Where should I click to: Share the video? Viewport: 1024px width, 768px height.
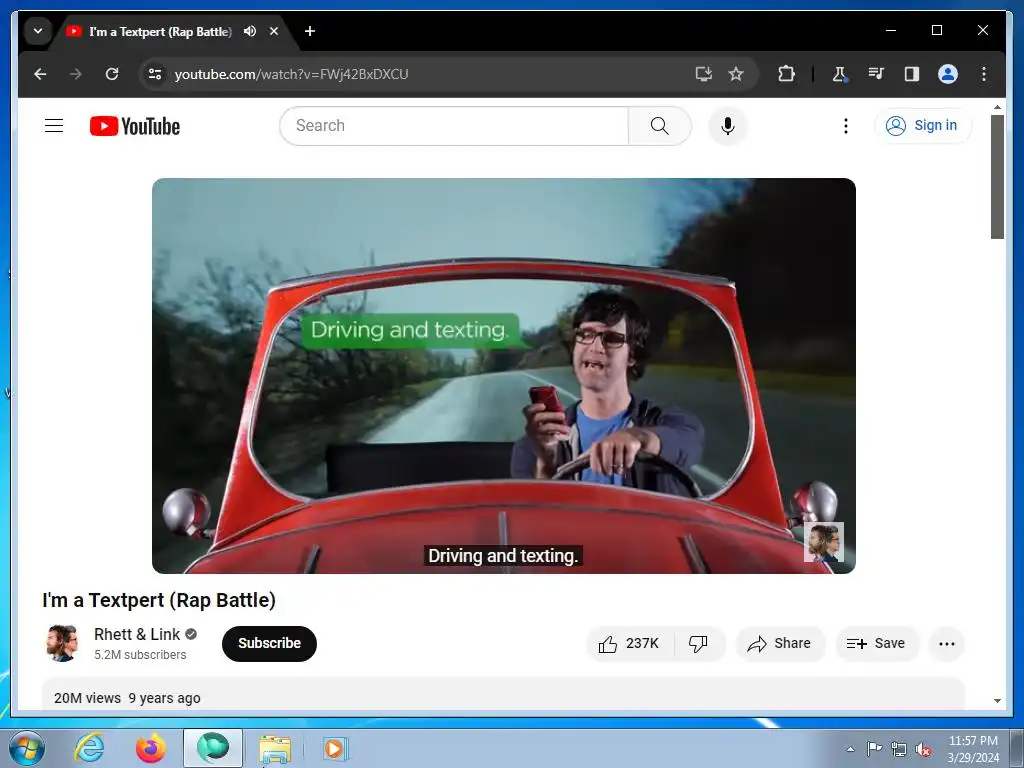pyautogui.click(x=780, y=644)
